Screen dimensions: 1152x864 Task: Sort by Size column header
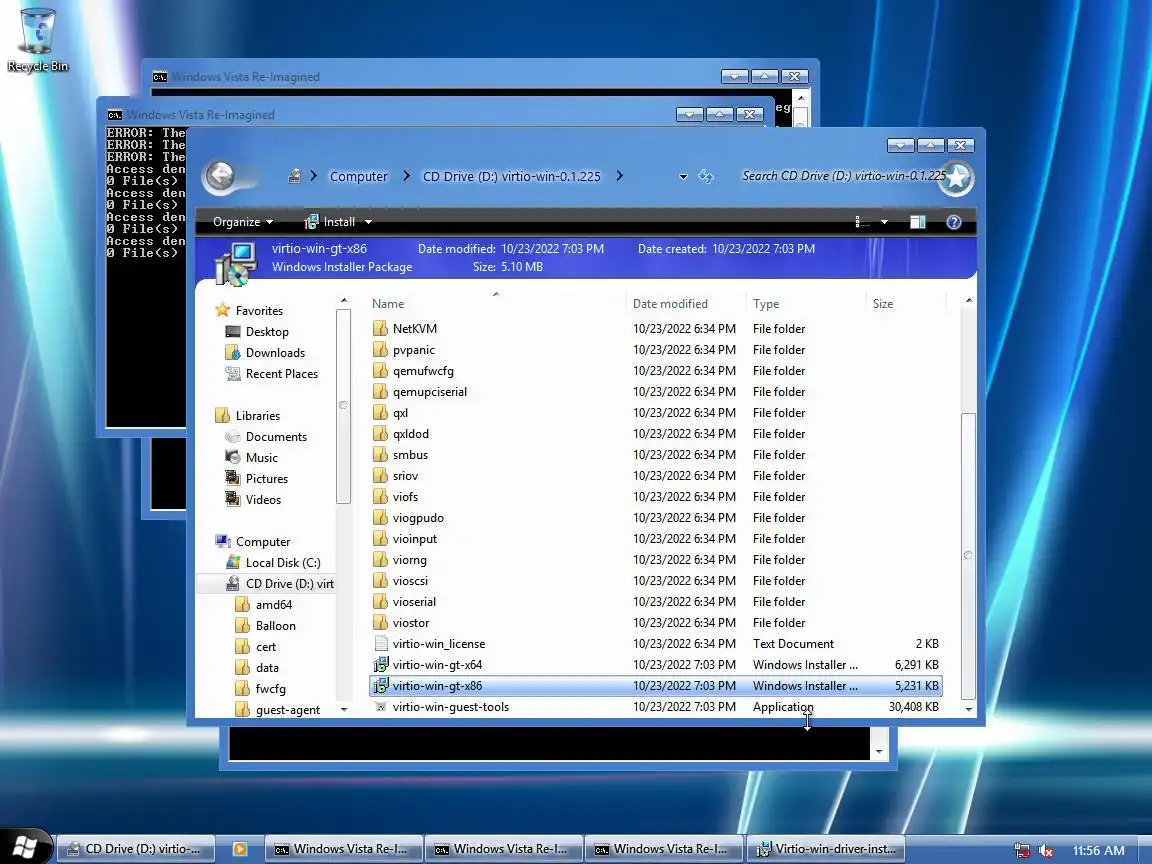coord(906,303)
